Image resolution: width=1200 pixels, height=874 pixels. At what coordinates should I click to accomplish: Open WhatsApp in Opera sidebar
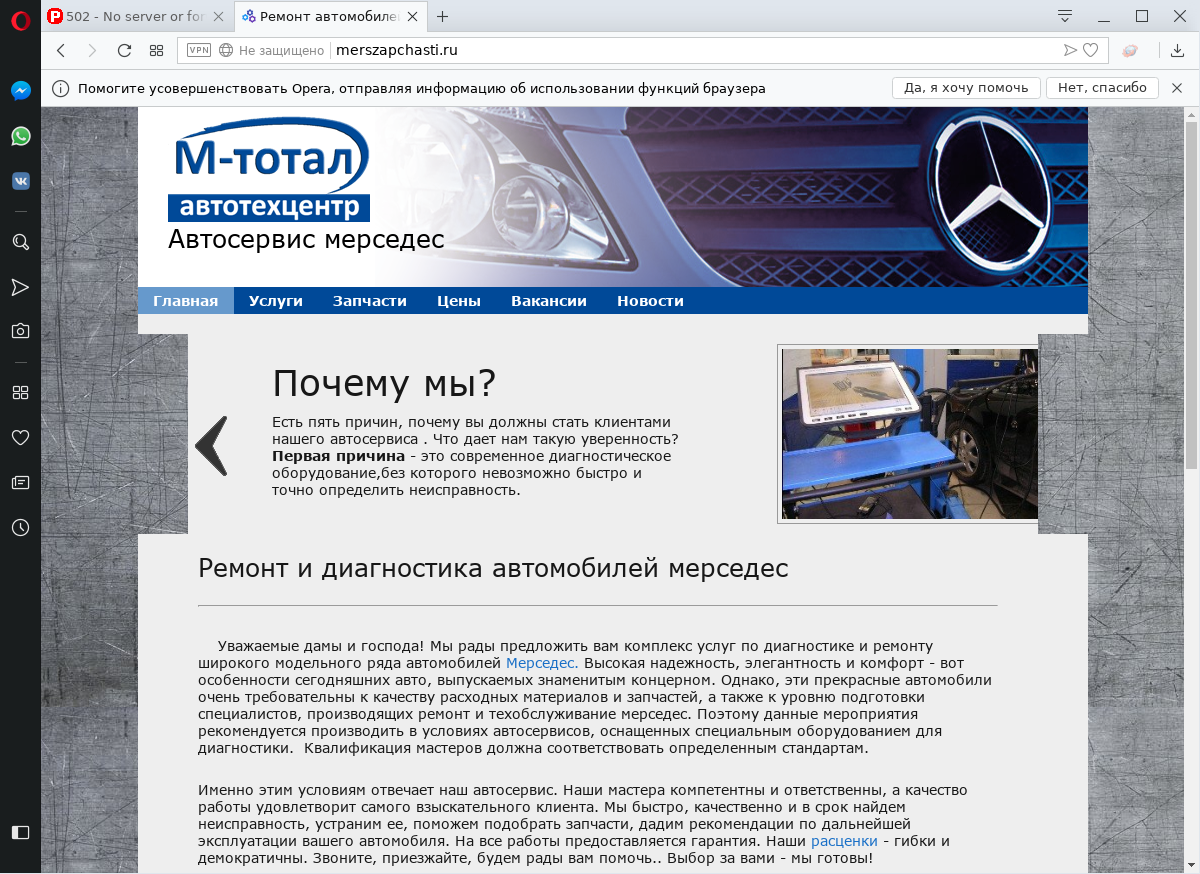[20, 136]
